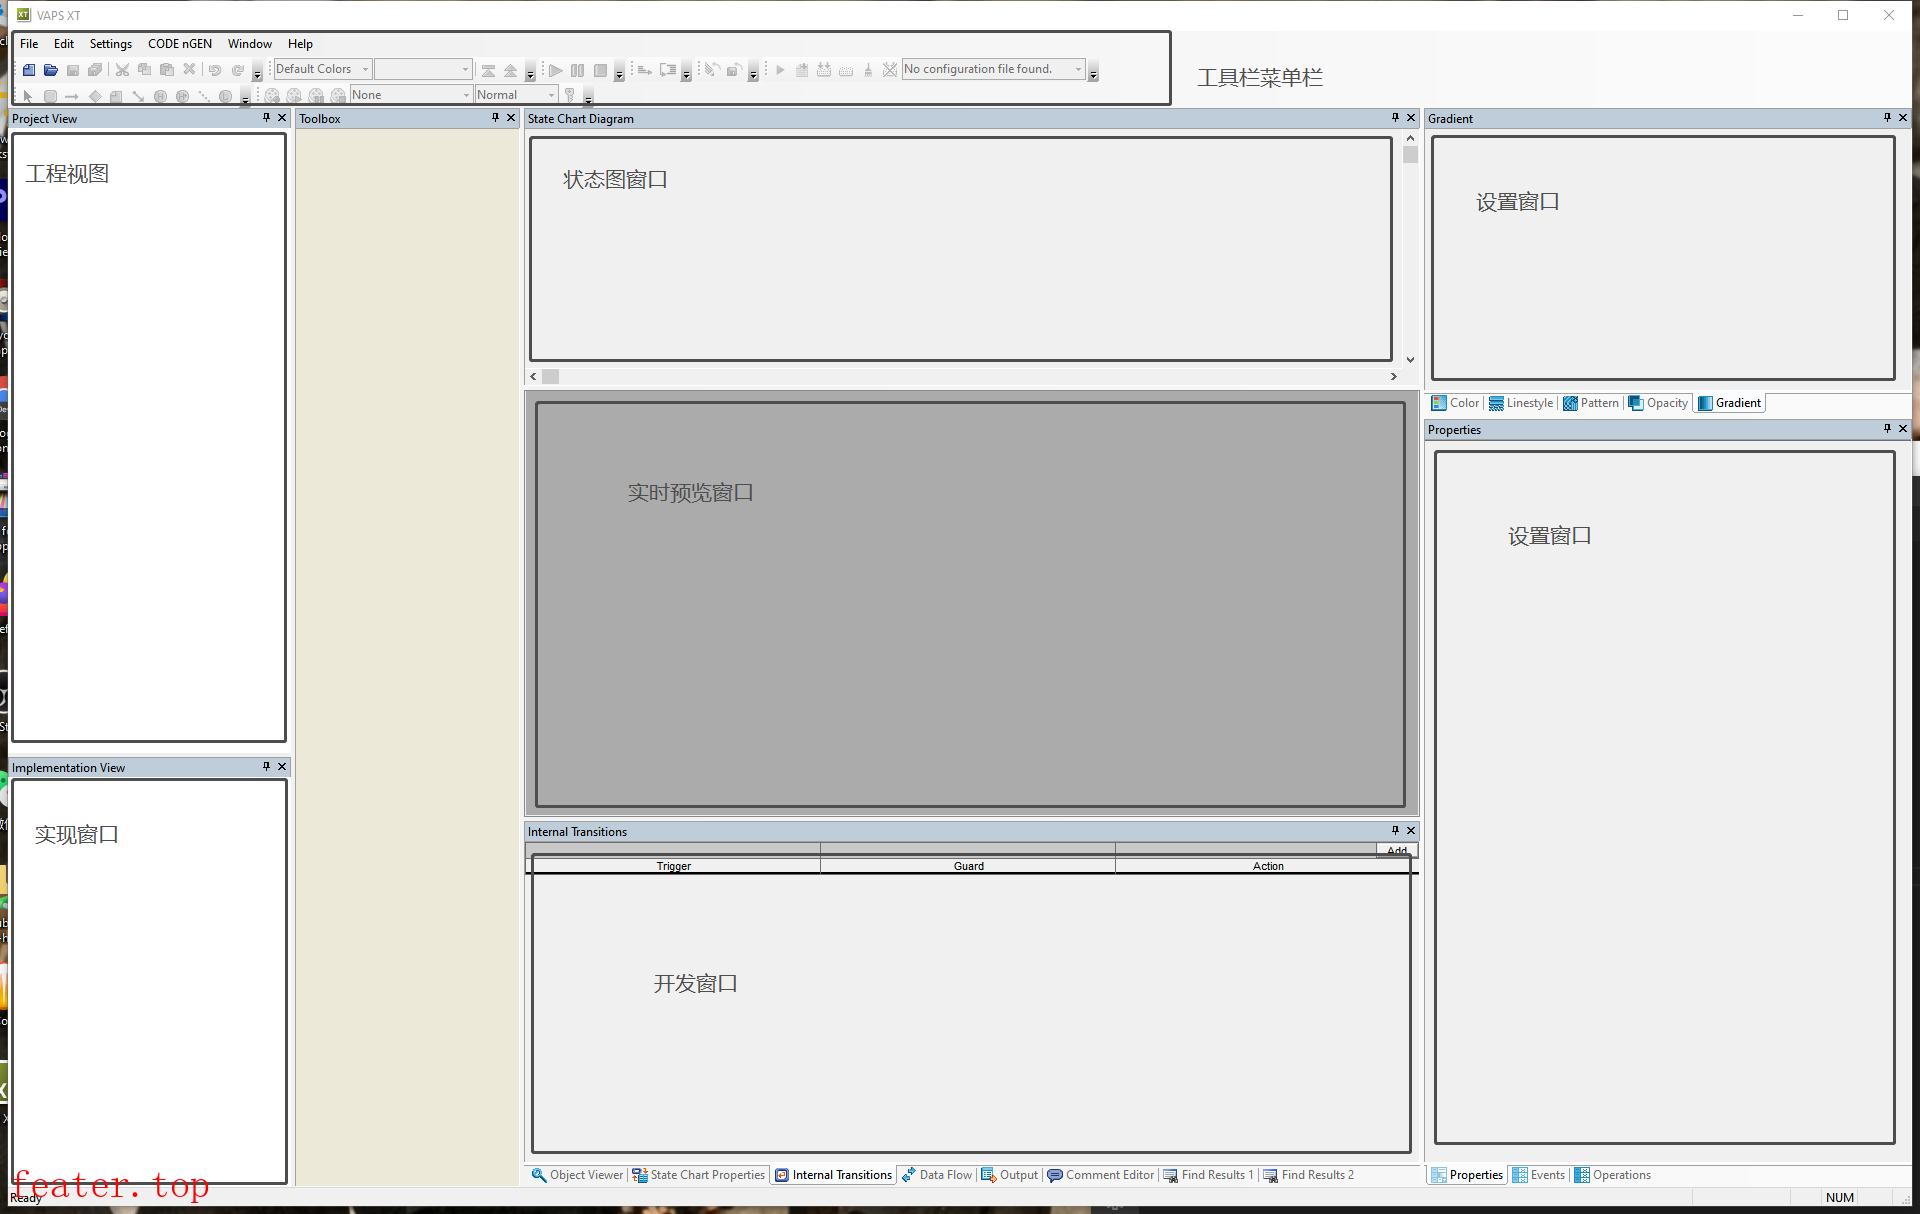This screenshot has height=1214, width=1920.
Task: Click the Open folder toolbar icon
Action: coord(51,70)
